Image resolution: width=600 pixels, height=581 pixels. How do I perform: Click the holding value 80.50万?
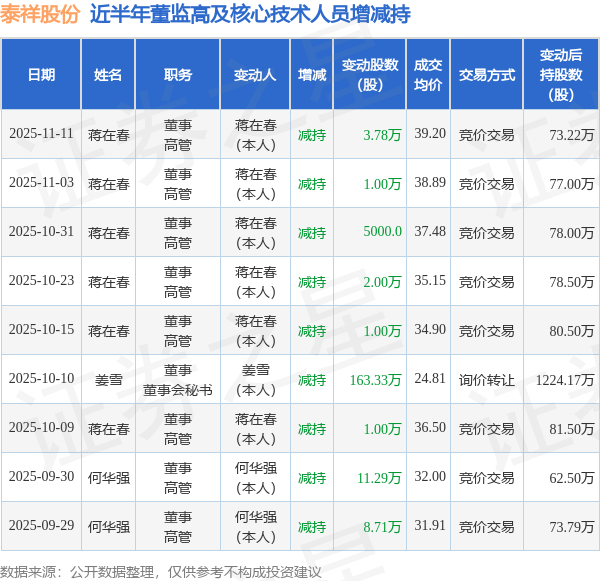coord(572,331)
